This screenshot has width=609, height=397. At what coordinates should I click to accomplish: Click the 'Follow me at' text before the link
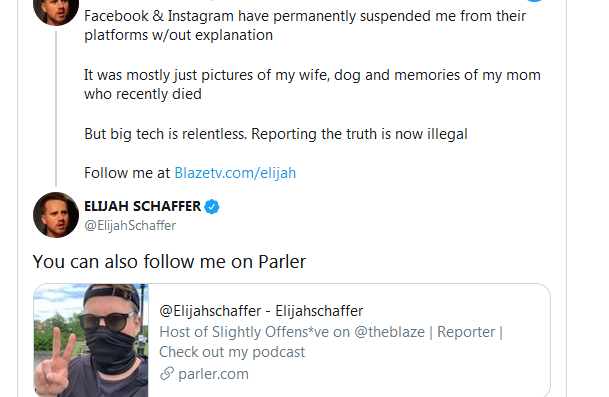[127, 173]
